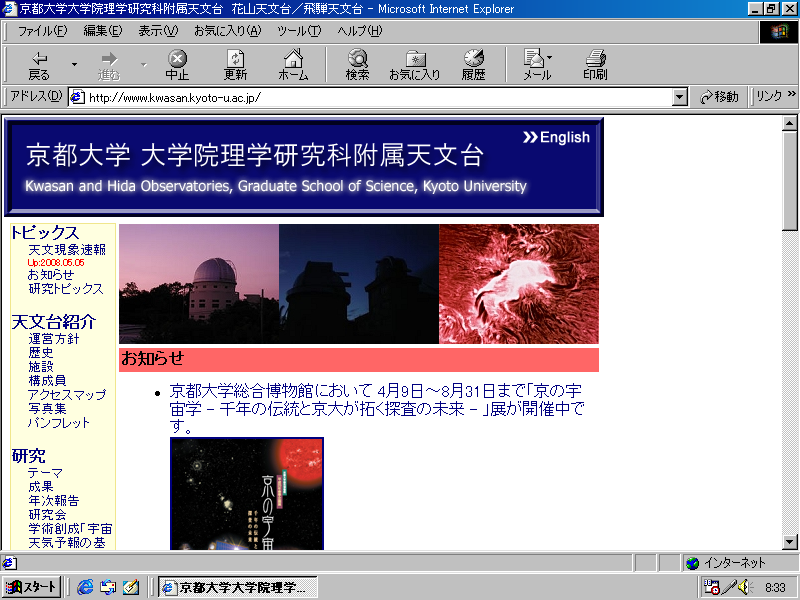
Task: Click the 天文台紹介 sidebar heading
Action: (x=54, y=322)
